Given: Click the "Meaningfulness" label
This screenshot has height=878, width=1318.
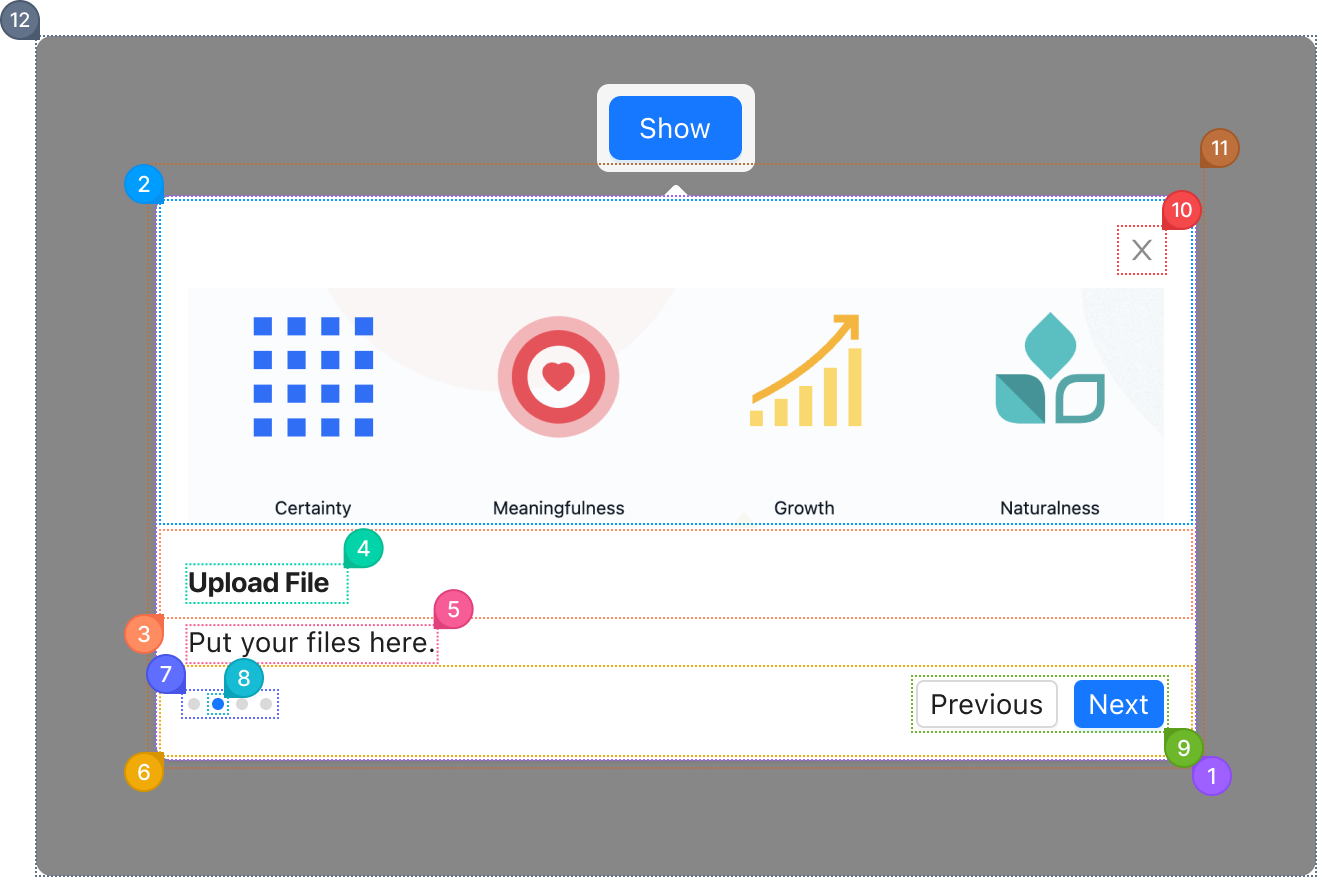Looking at the screenshot, I should (559, 508).
